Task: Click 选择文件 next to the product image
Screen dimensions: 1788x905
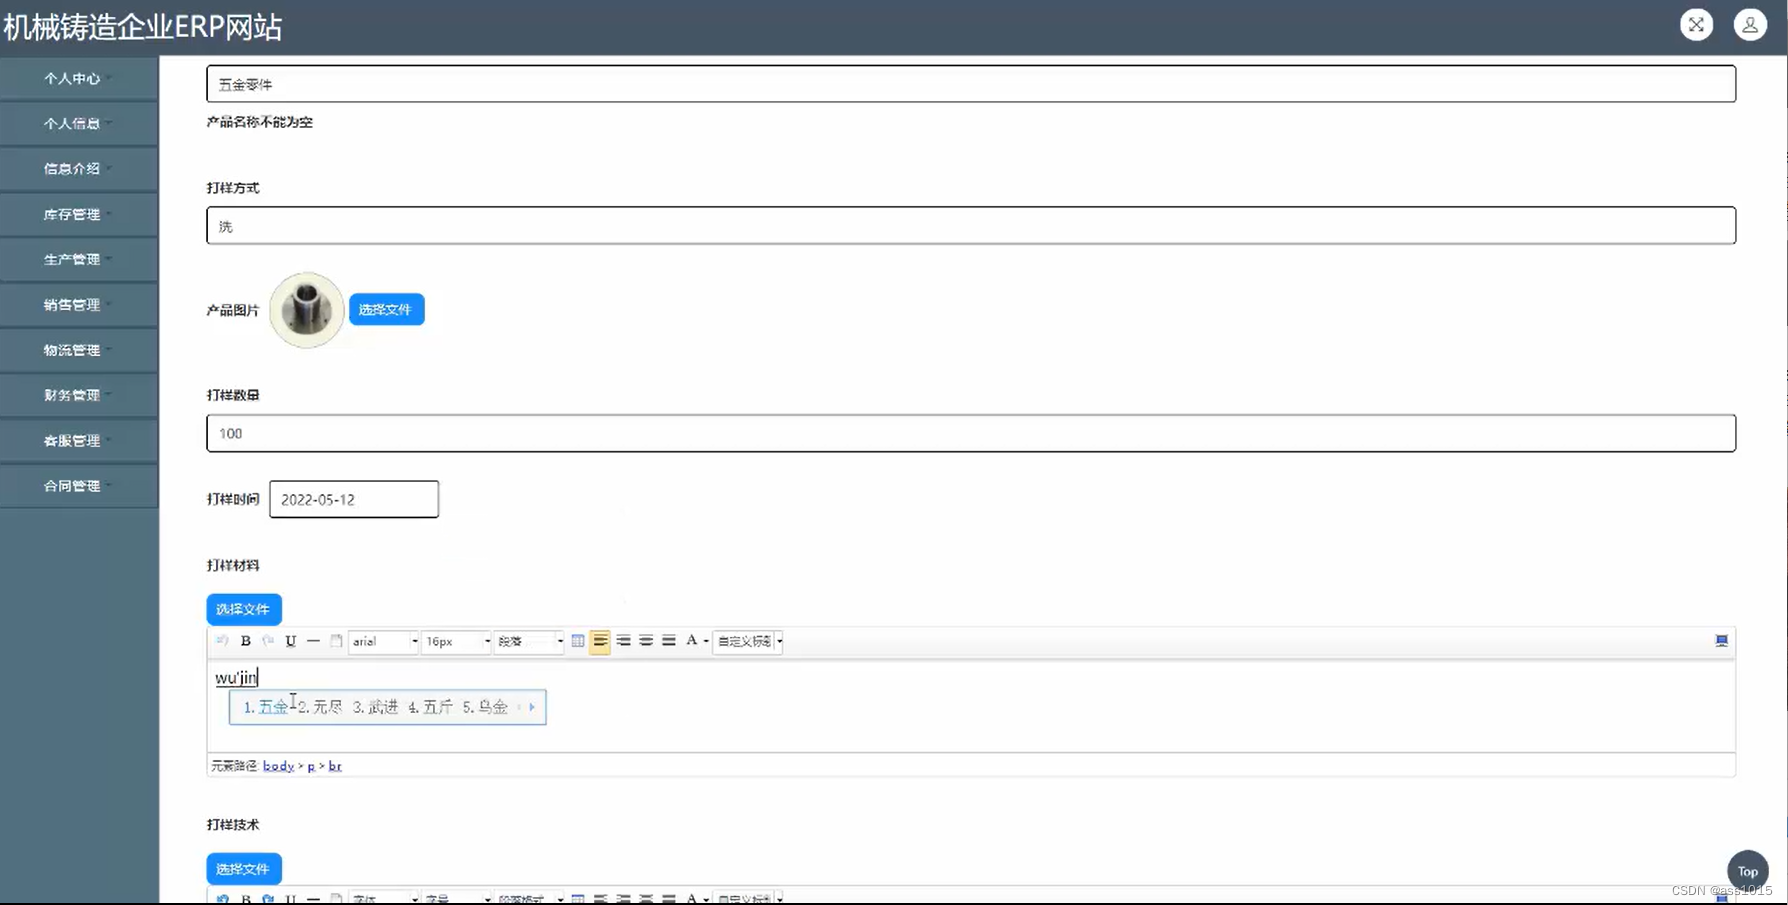Action: (386, 309)
